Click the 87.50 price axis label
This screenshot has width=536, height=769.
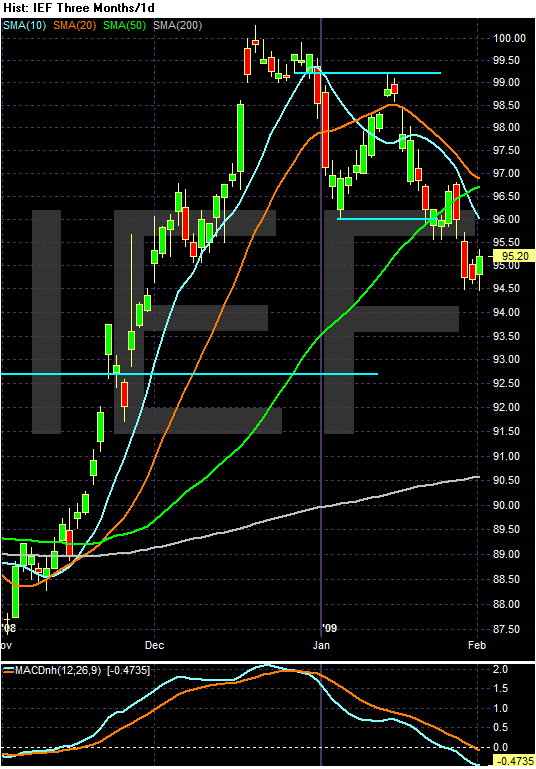pos(507,629)
